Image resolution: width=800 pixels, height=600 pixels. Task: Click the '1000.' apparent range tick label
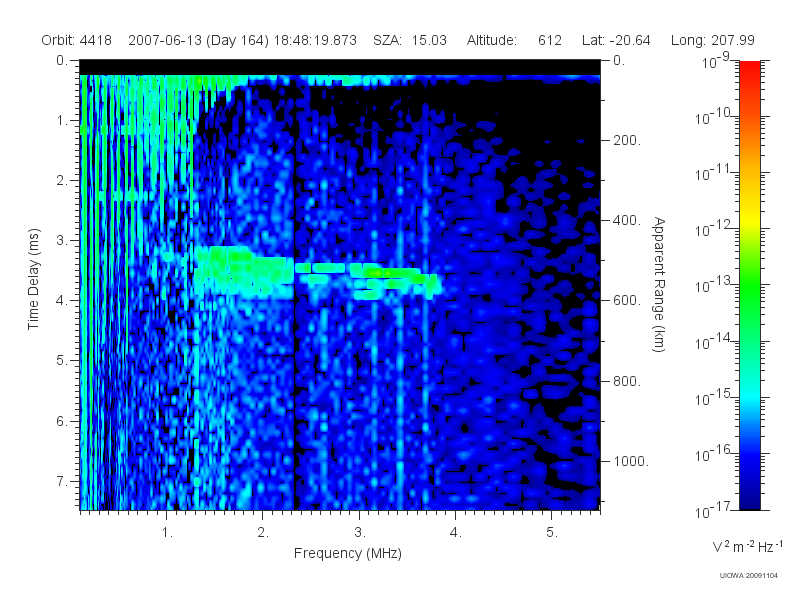[631, 461]
